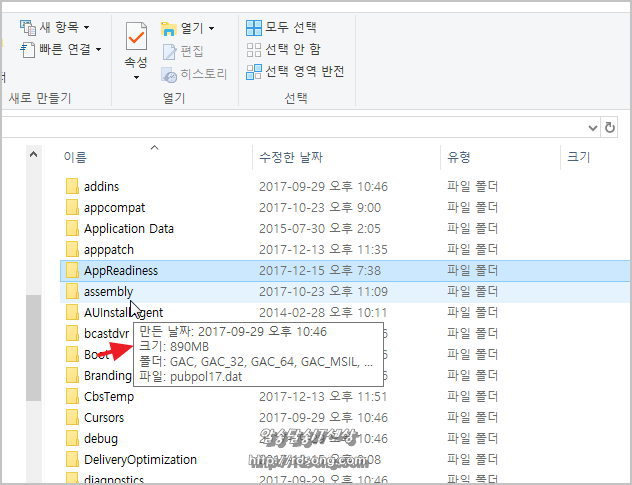Select the AUInstallAgent folder icon
The height and width of the screenshot is (485, 632).
coord(73,312)
